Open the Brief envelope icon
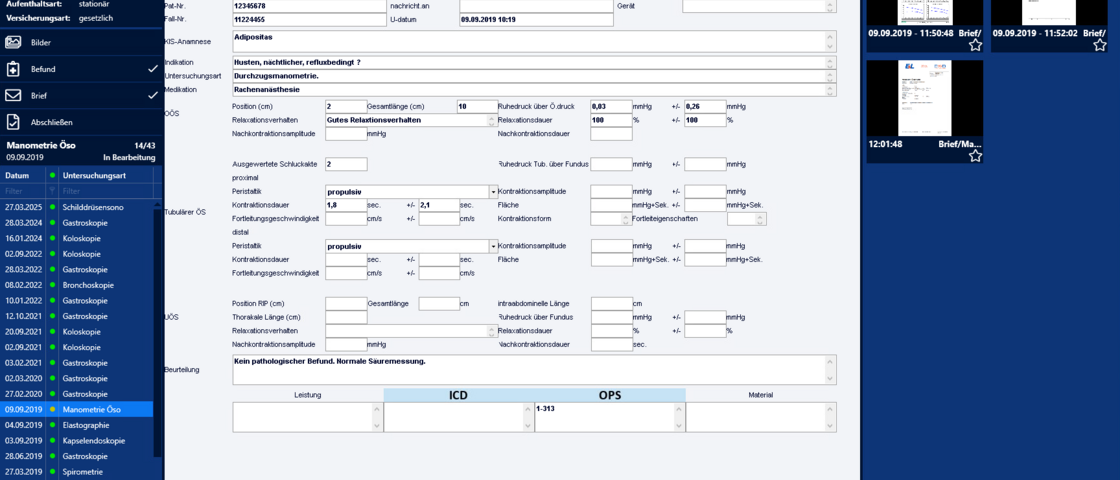Screen dimensions: 1120x480 (13, 95)
